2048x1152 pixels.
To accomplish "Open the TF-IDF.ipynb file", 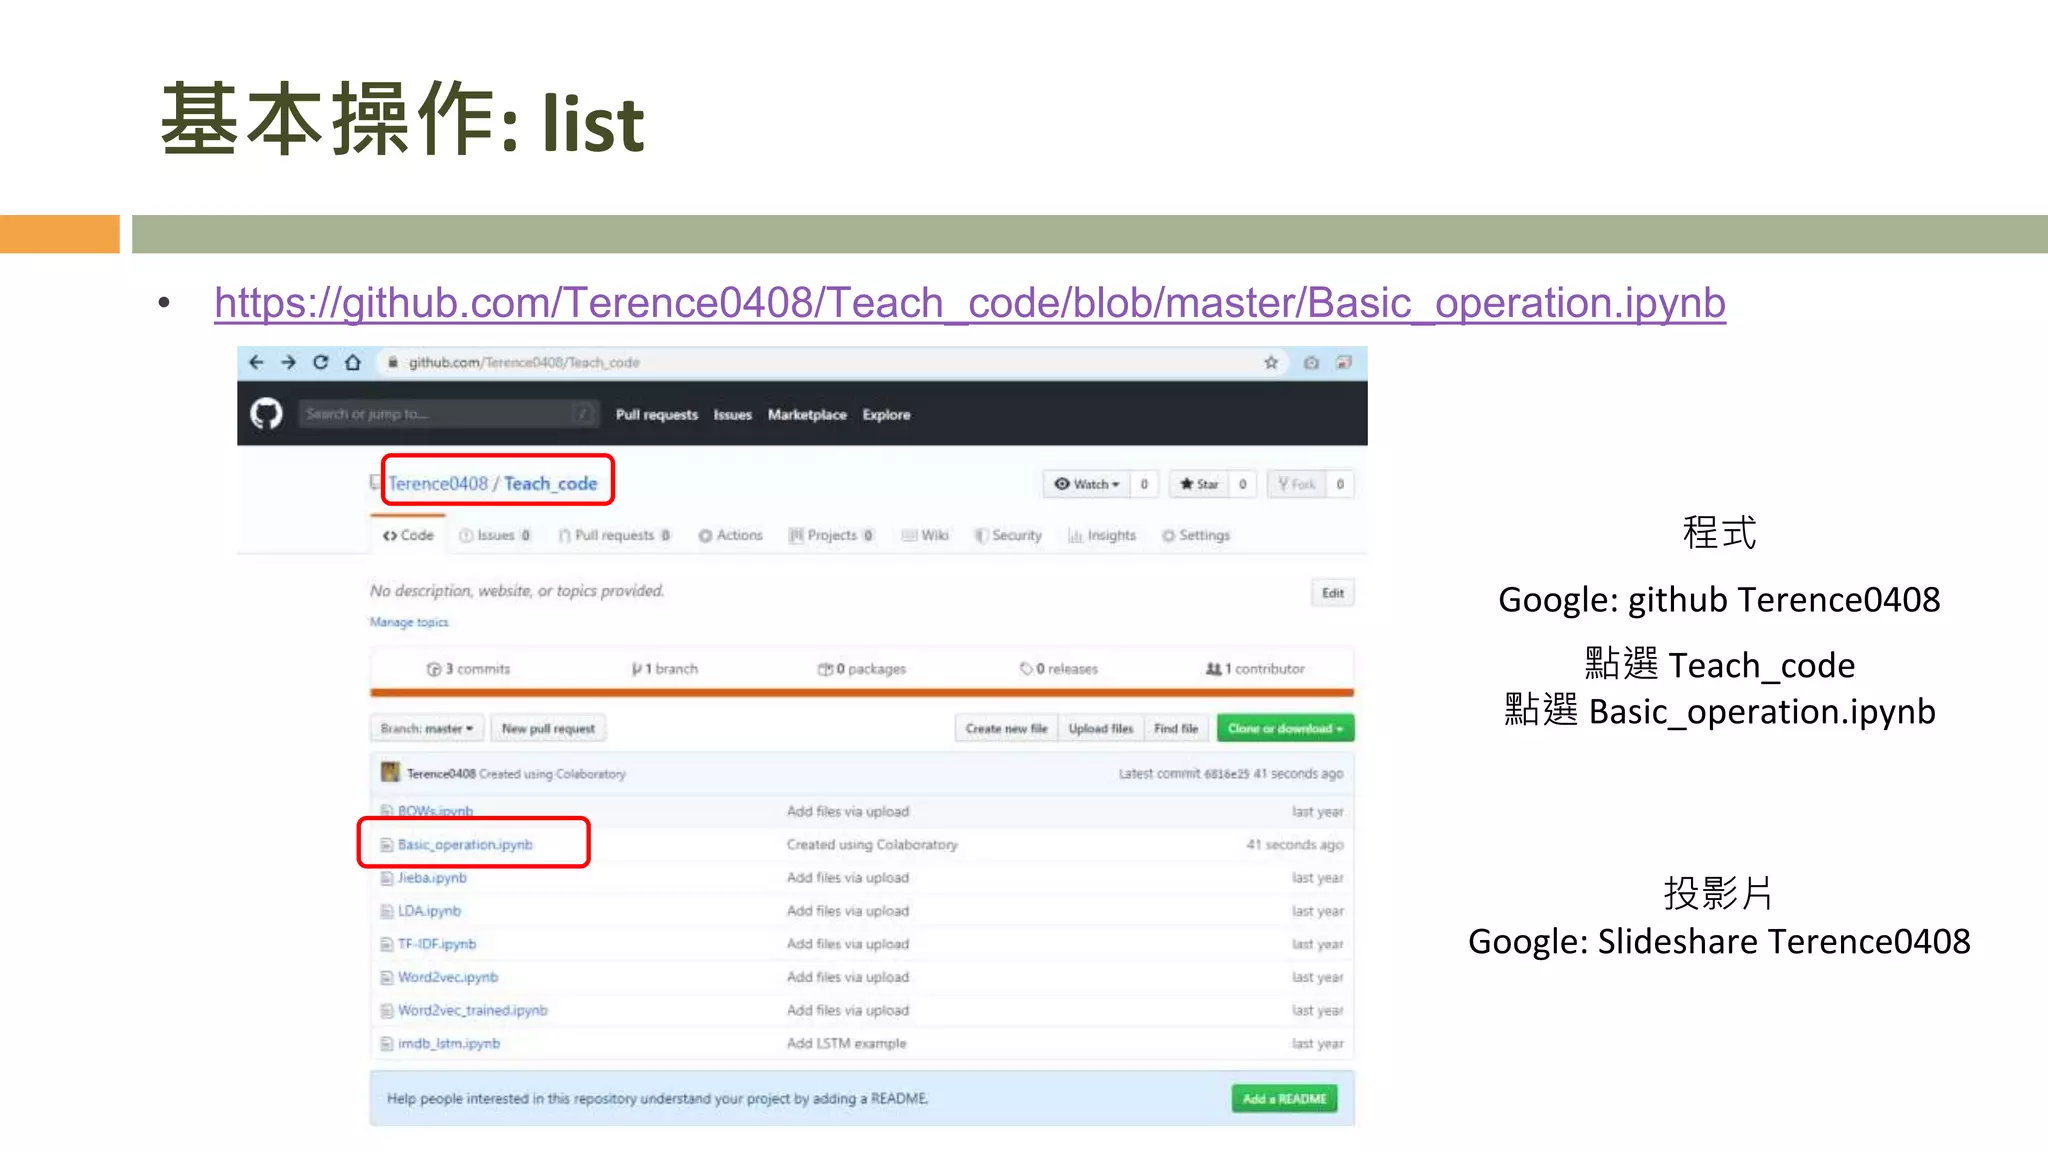I will [x=437, y=943].
